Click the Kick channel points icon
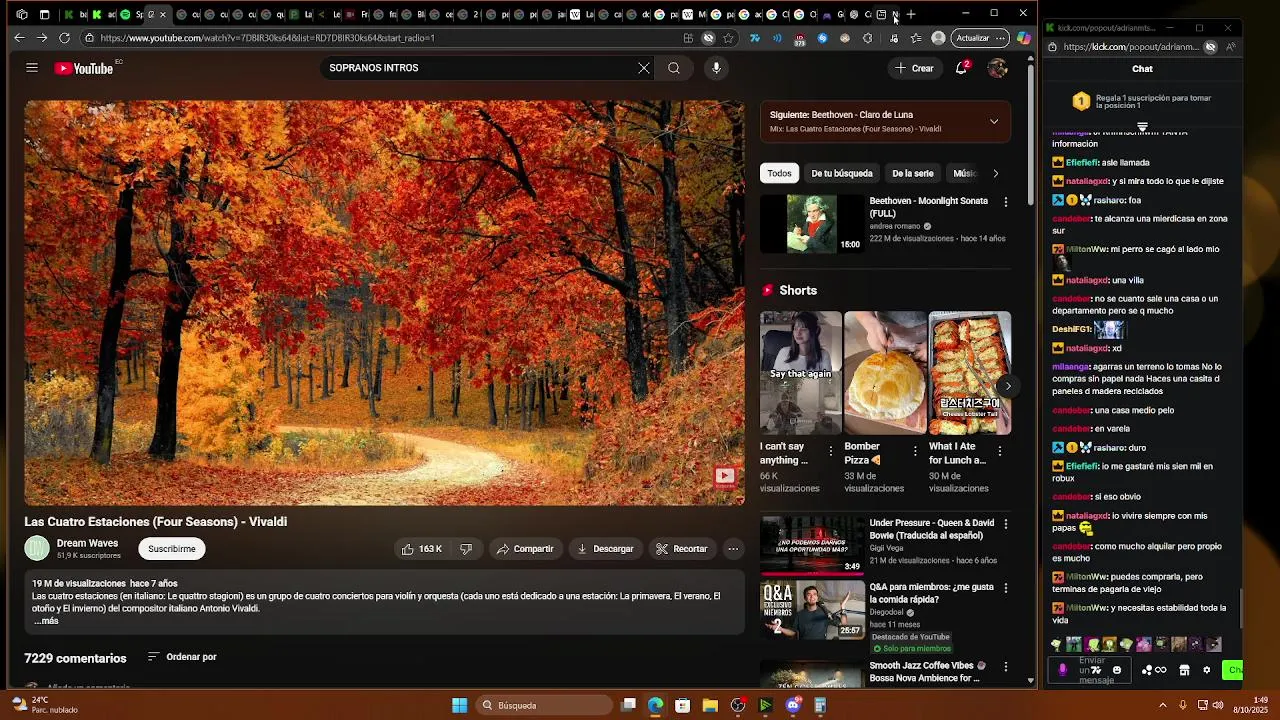The height and width of the screenshot is (720, 1280). click(x=1153, y=670)
